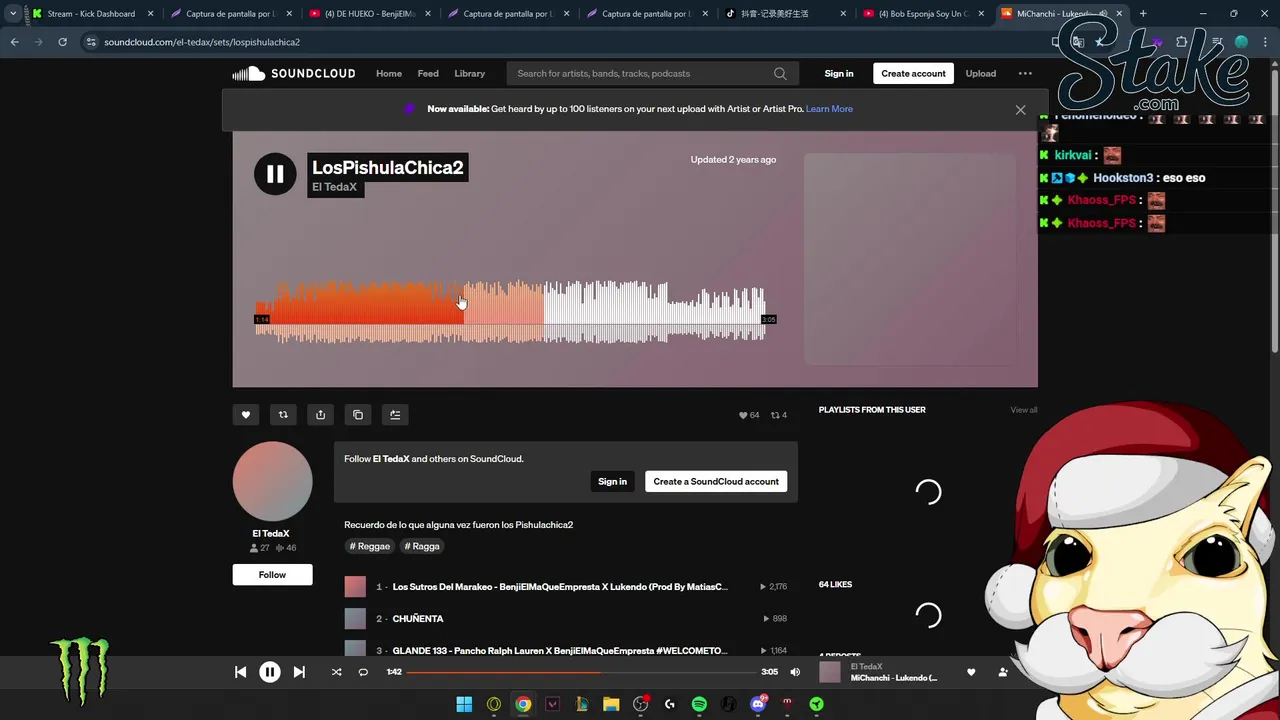This screenshot has height=720, width=1280.
Task: Open File Explorer from the taskbar
Action: 611,704
